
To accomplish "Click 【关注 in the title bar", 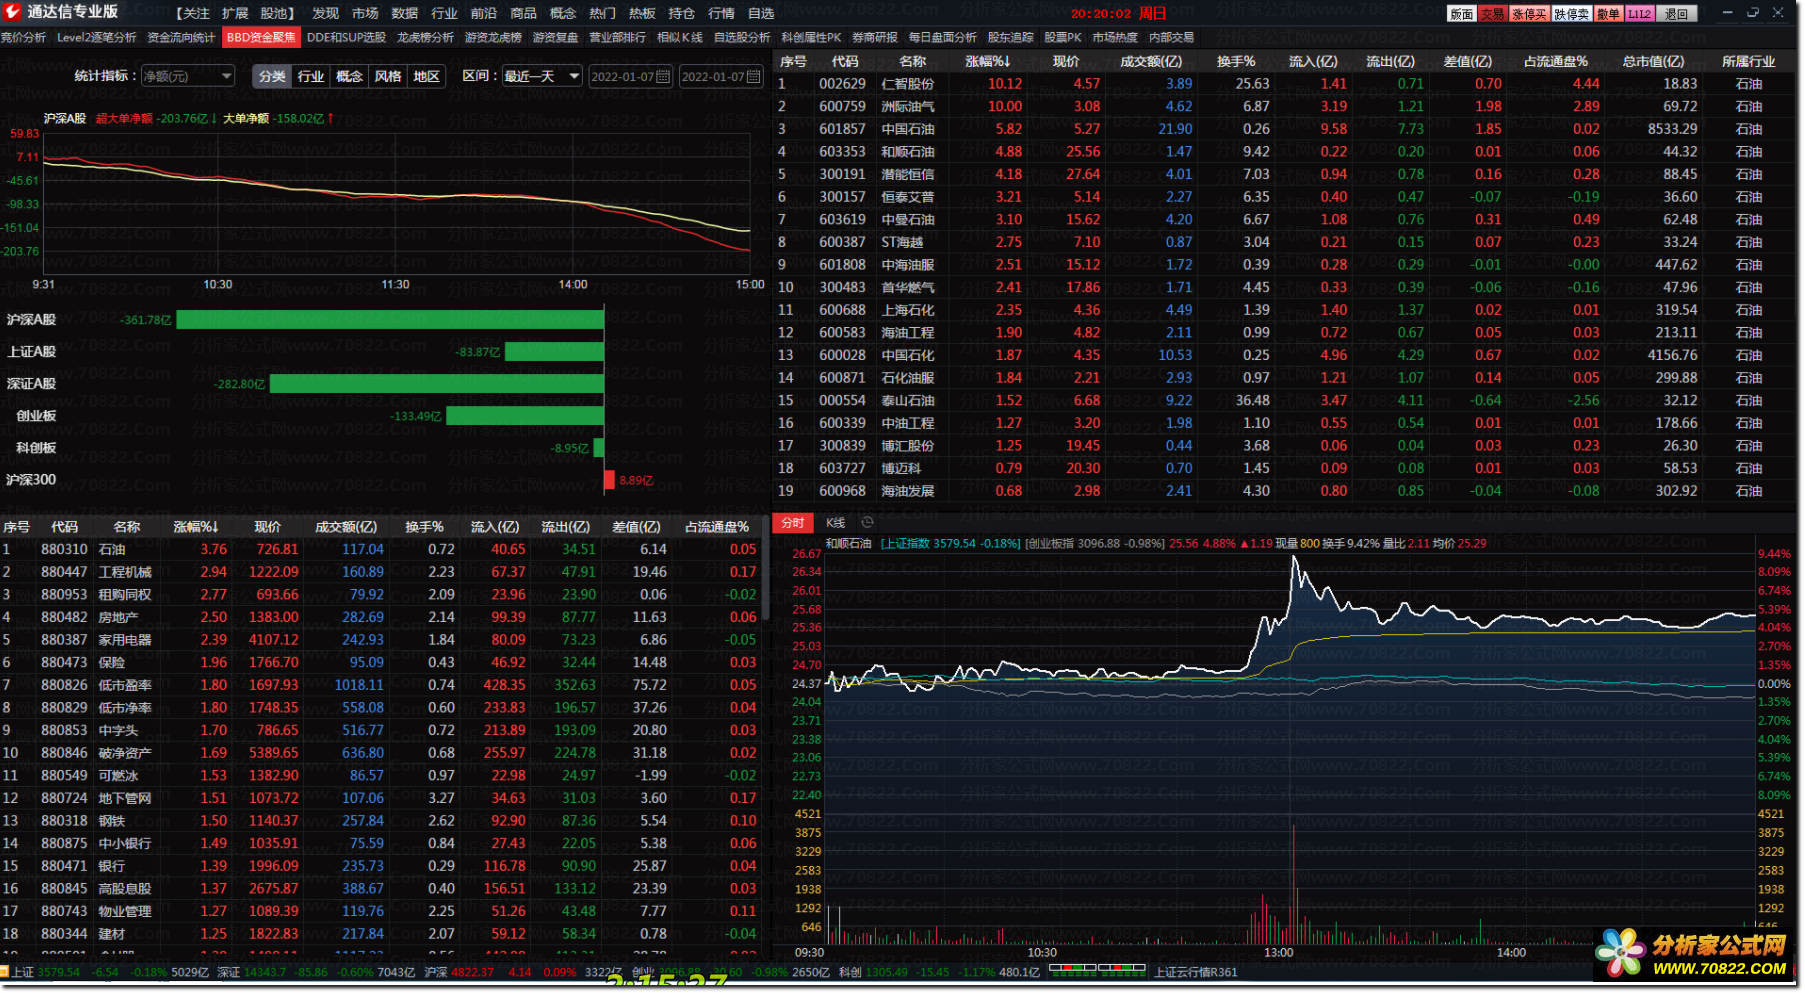I will tap(194, 13).
